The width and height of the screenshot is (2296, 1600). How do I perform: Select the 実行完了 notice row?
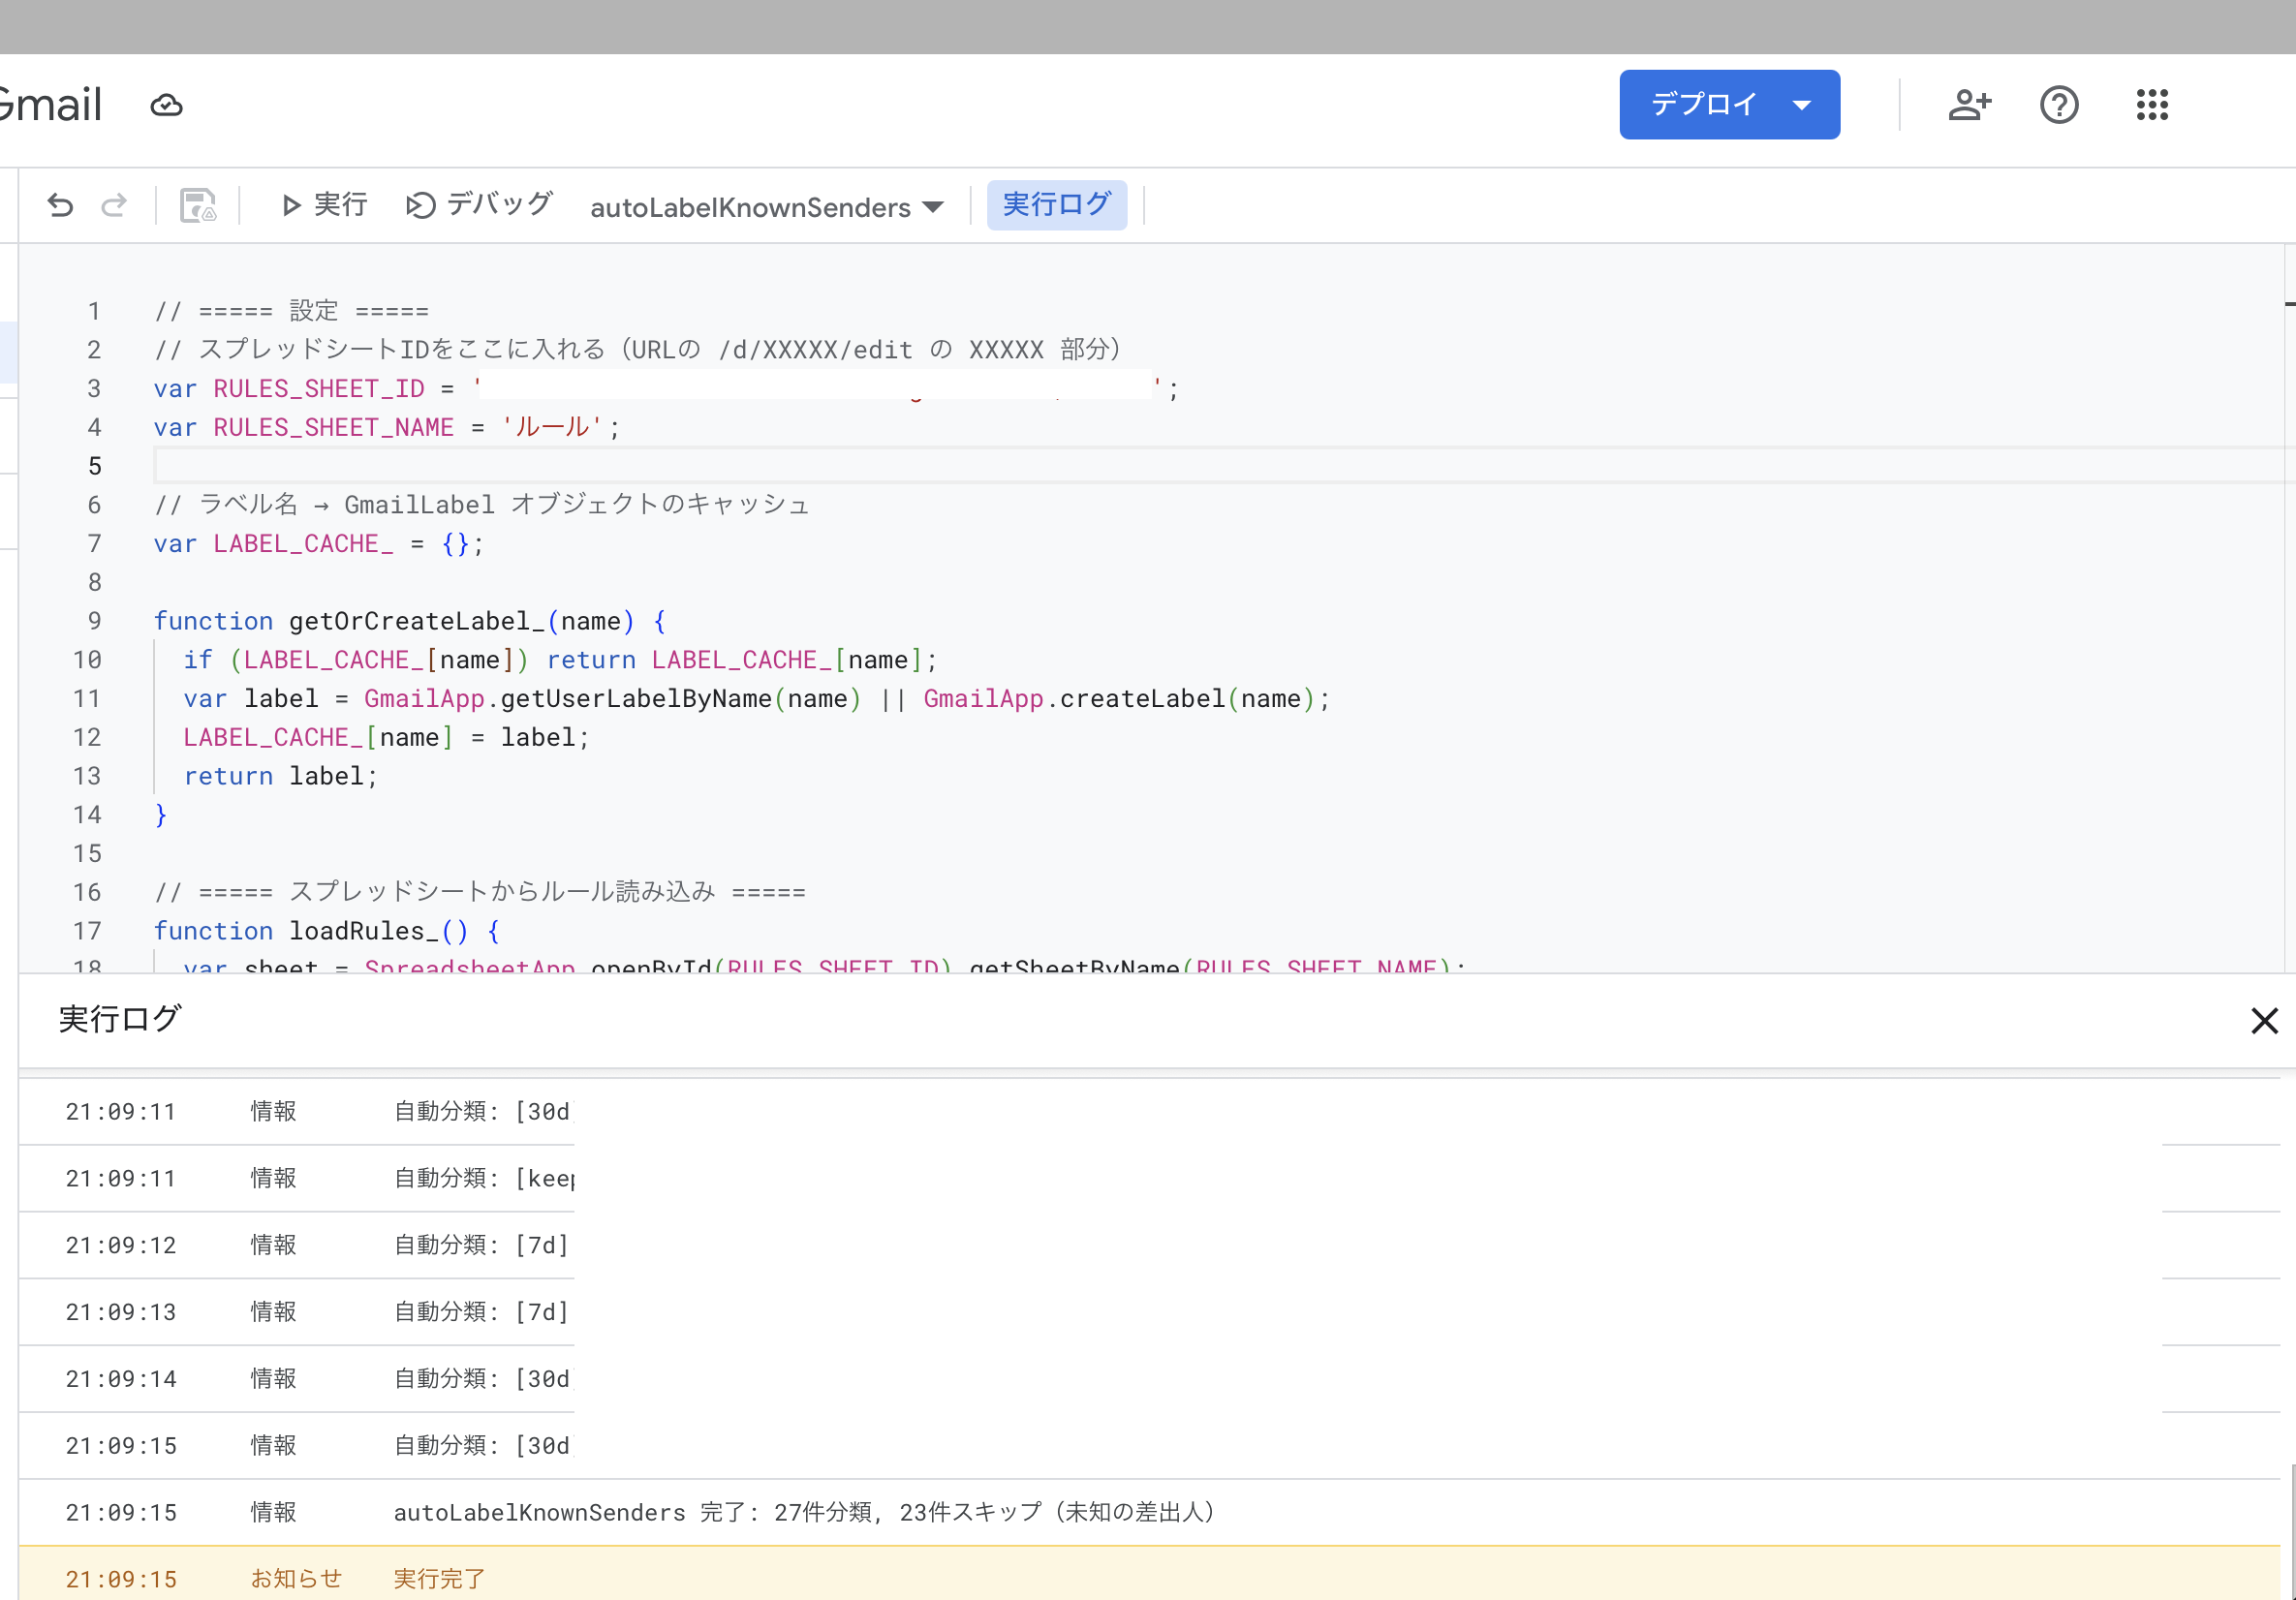(x=440, y=1578)
